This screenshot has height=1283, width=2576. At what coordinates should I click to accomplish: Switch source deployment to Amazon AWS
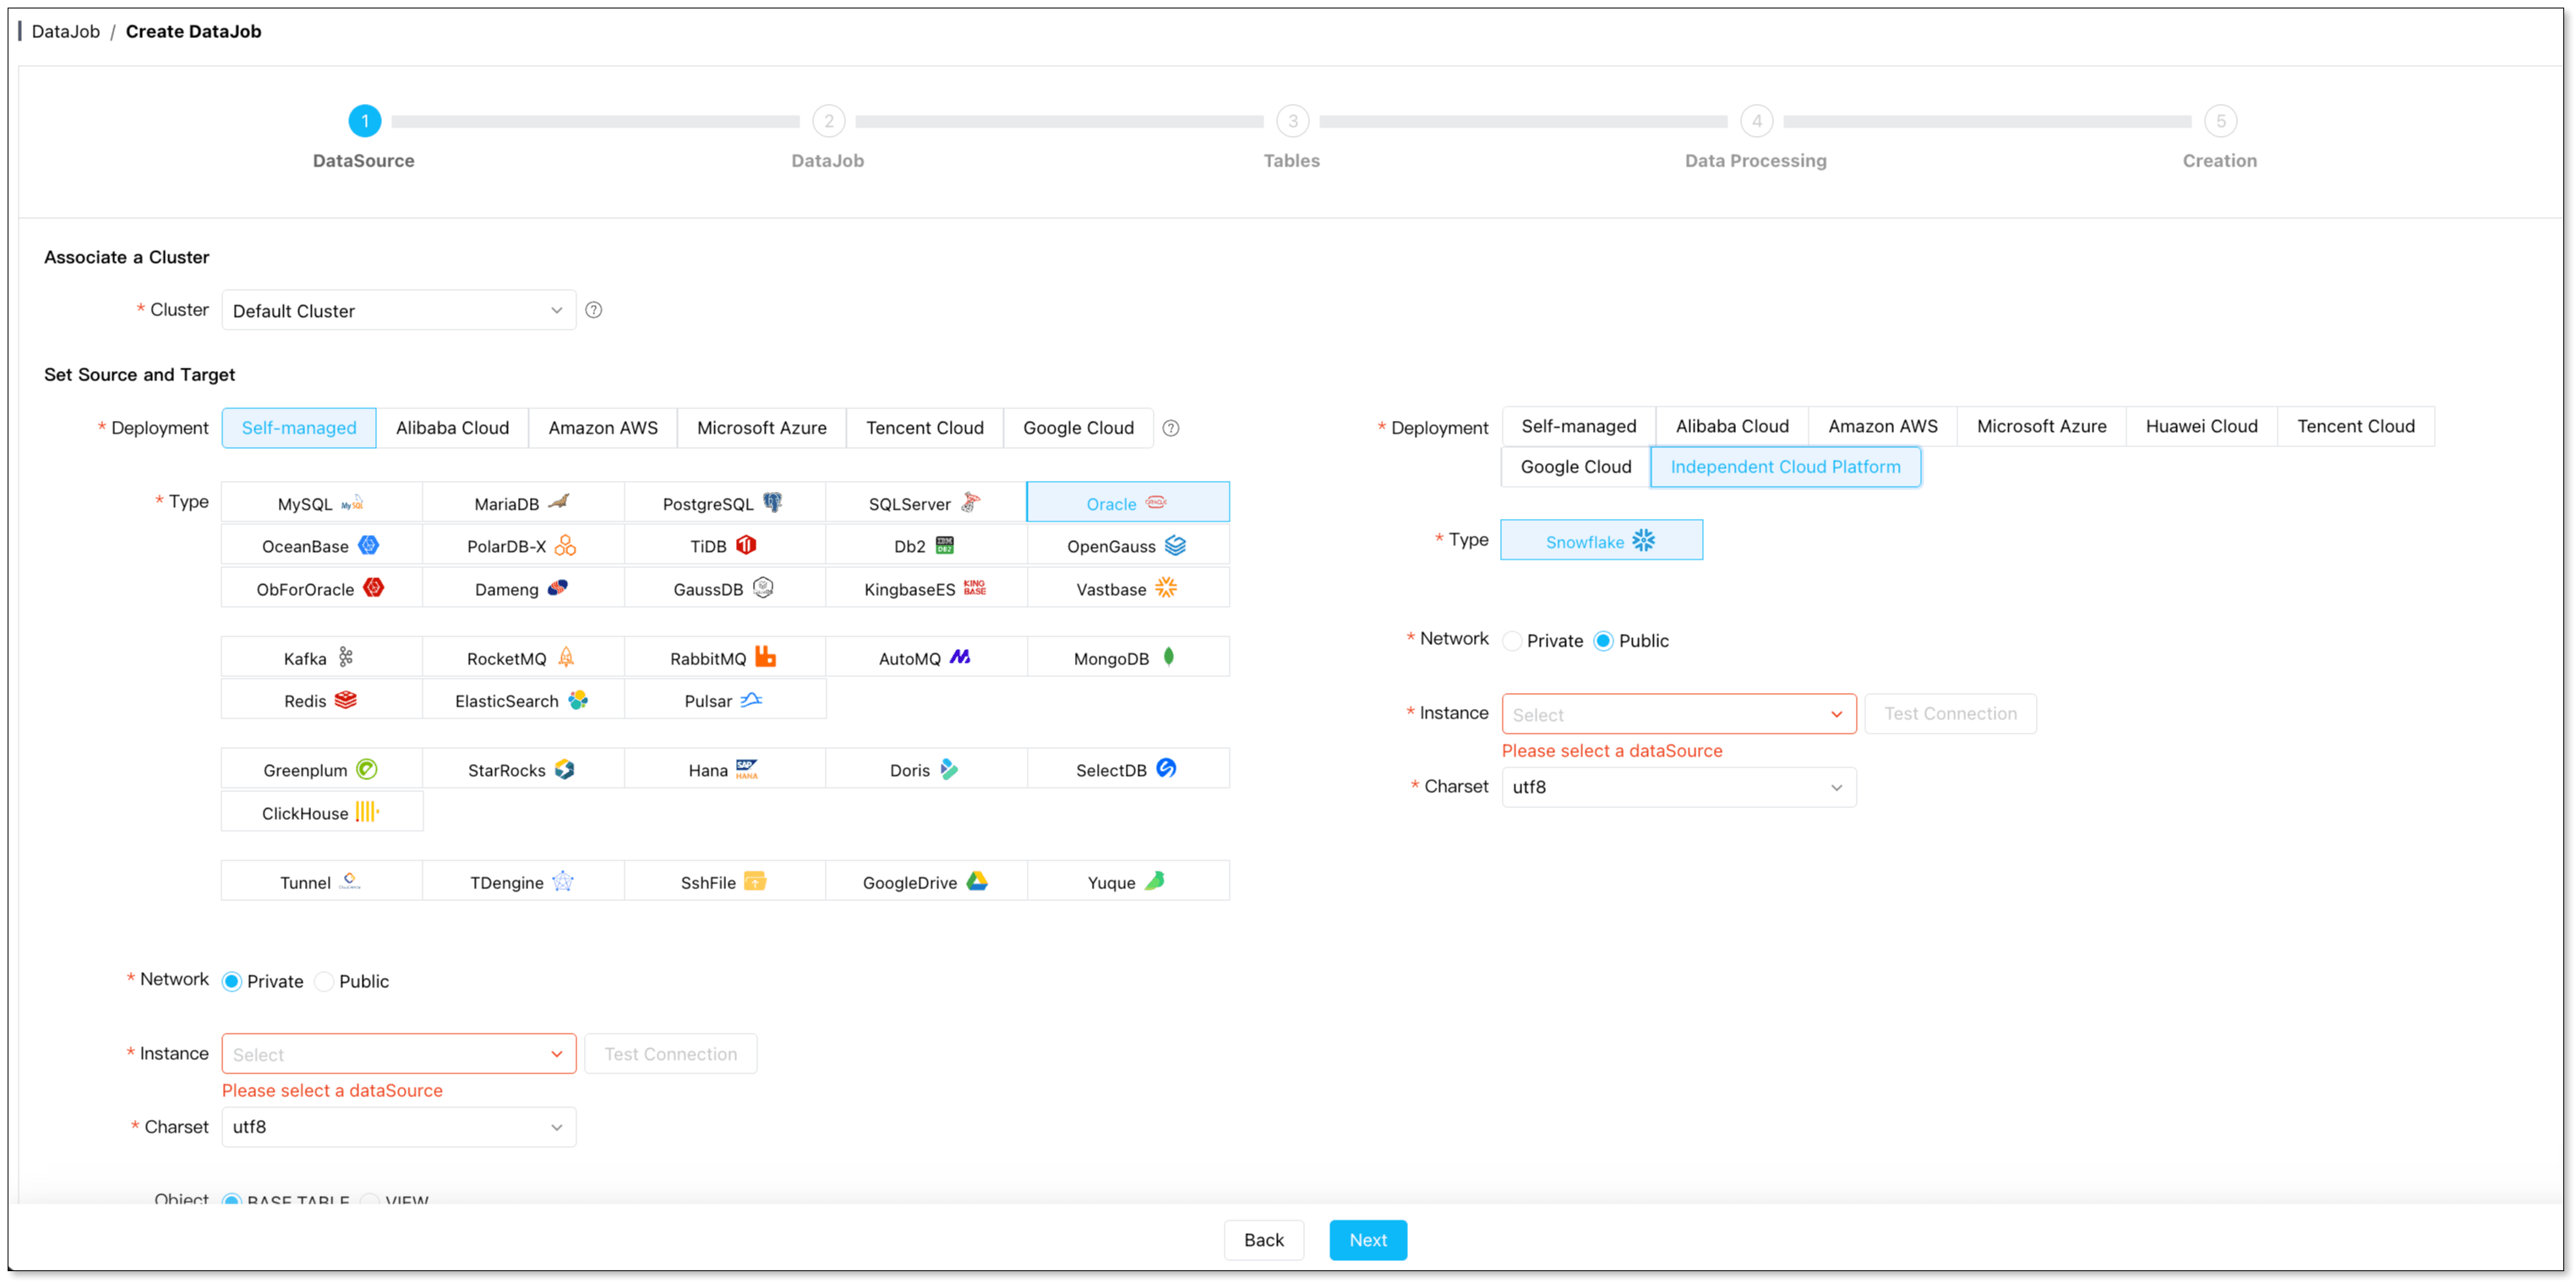(x=603, y=428)
